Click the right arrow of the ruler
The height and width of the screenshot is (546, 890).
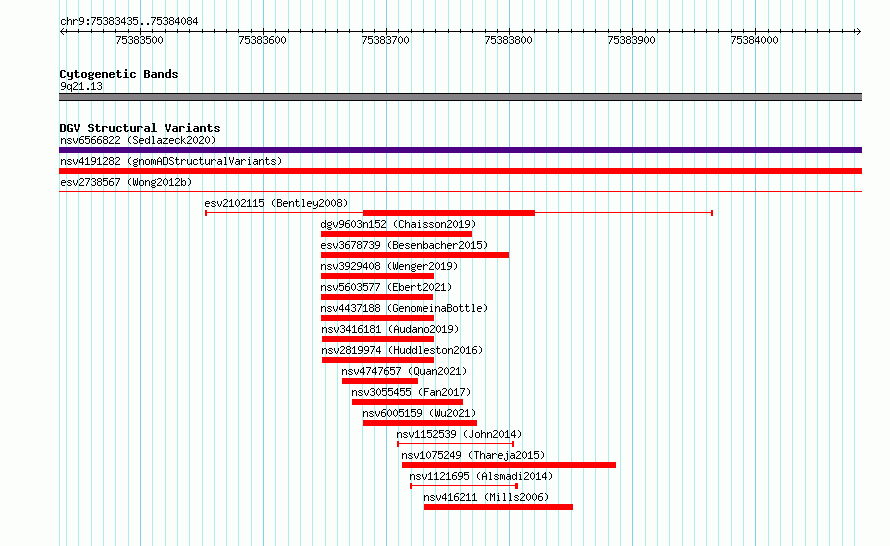tap(859, 31)
